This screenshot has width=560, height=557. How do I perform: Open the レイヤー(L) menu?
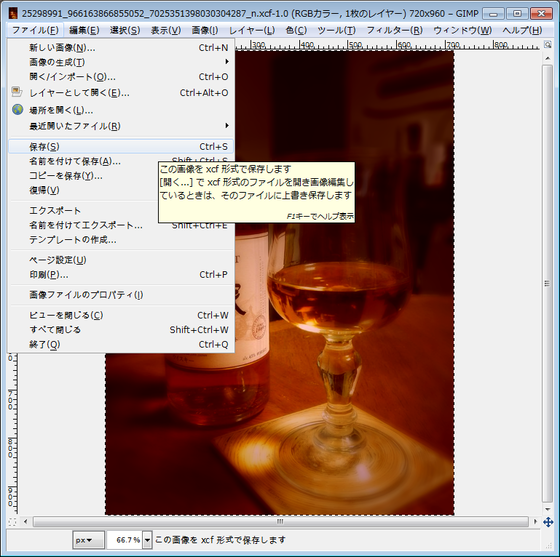(252, 30)
